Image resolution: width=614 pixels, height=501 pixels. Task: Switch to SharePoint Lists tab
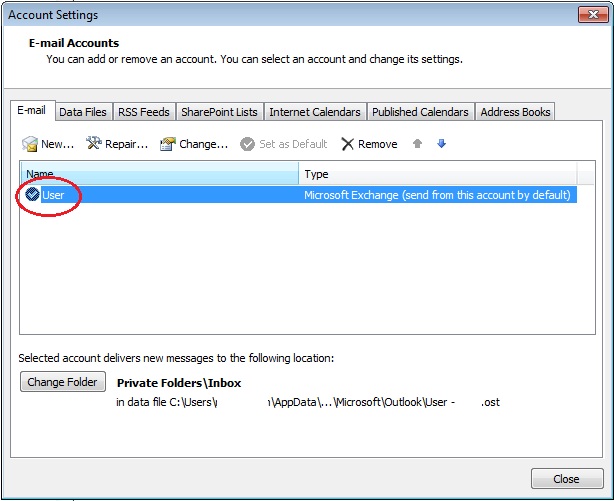click(x=219, y=112)
